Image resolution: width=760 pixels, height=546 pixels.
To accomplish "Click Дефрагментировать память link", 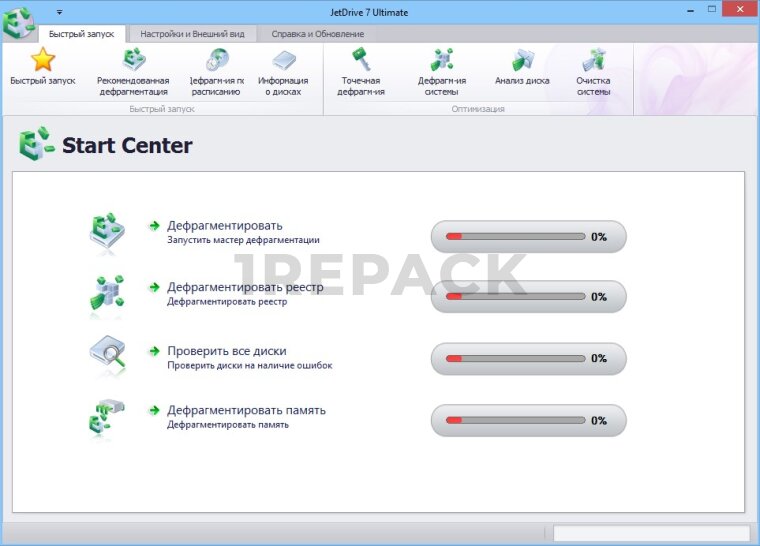I will [246, 410].
